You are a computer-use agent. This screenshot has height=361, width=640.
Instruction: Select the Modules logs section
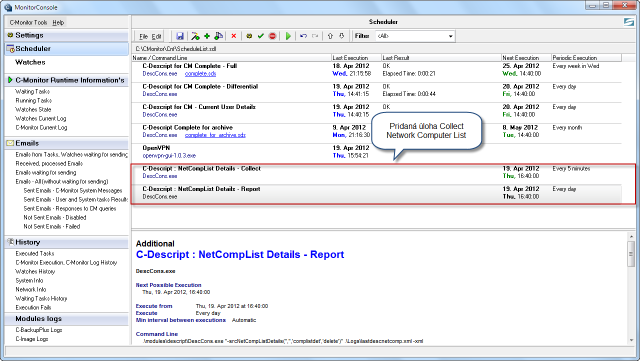(38, 319)
